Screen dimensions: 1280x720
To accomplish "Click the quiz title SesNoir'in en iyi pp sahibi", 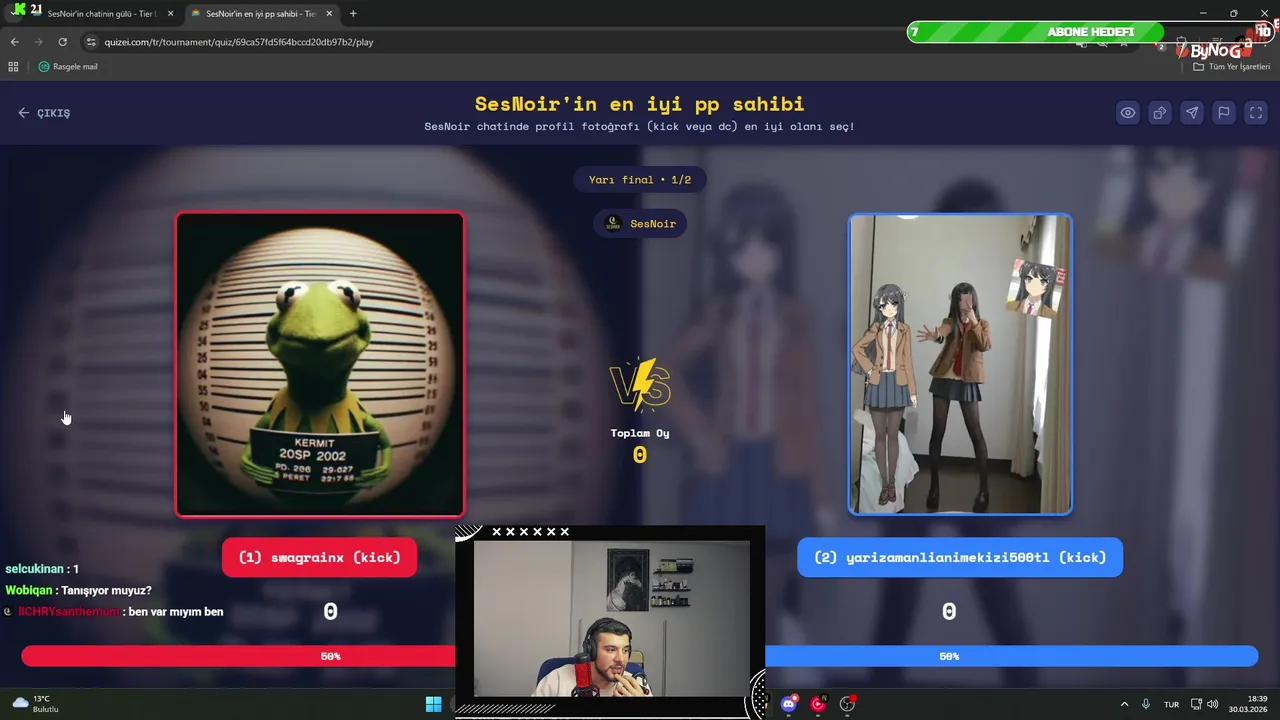I will [x=640, y=104].
